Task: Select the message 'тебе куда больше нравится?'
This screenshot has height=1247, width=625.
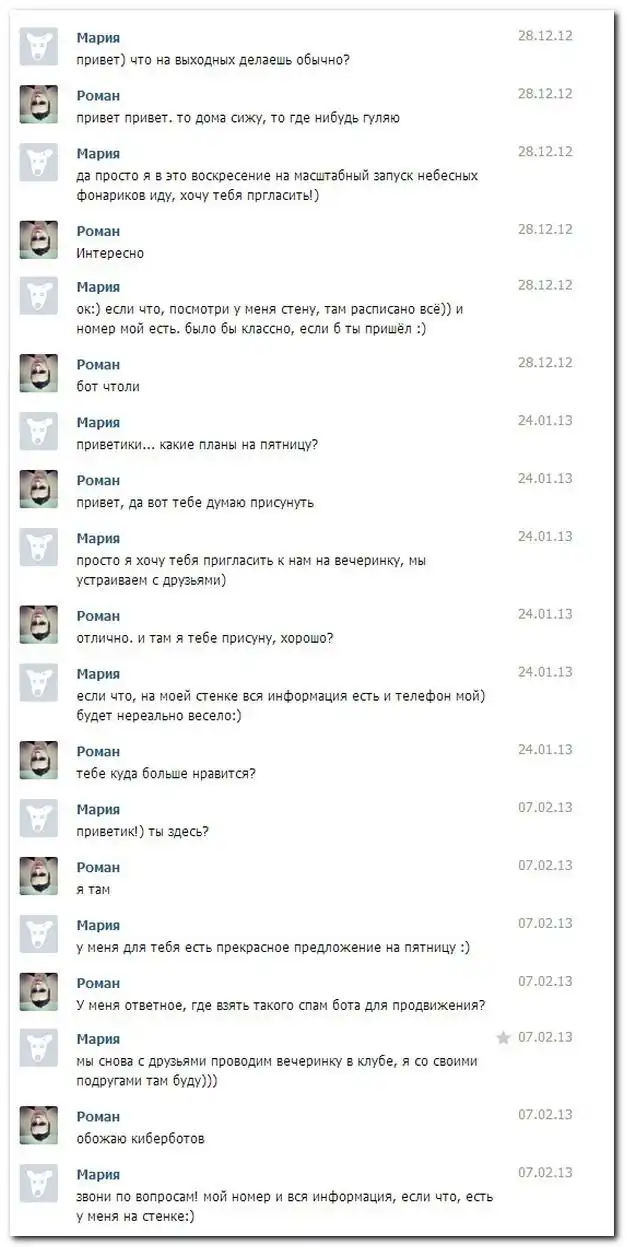Action: click(166, 772)
